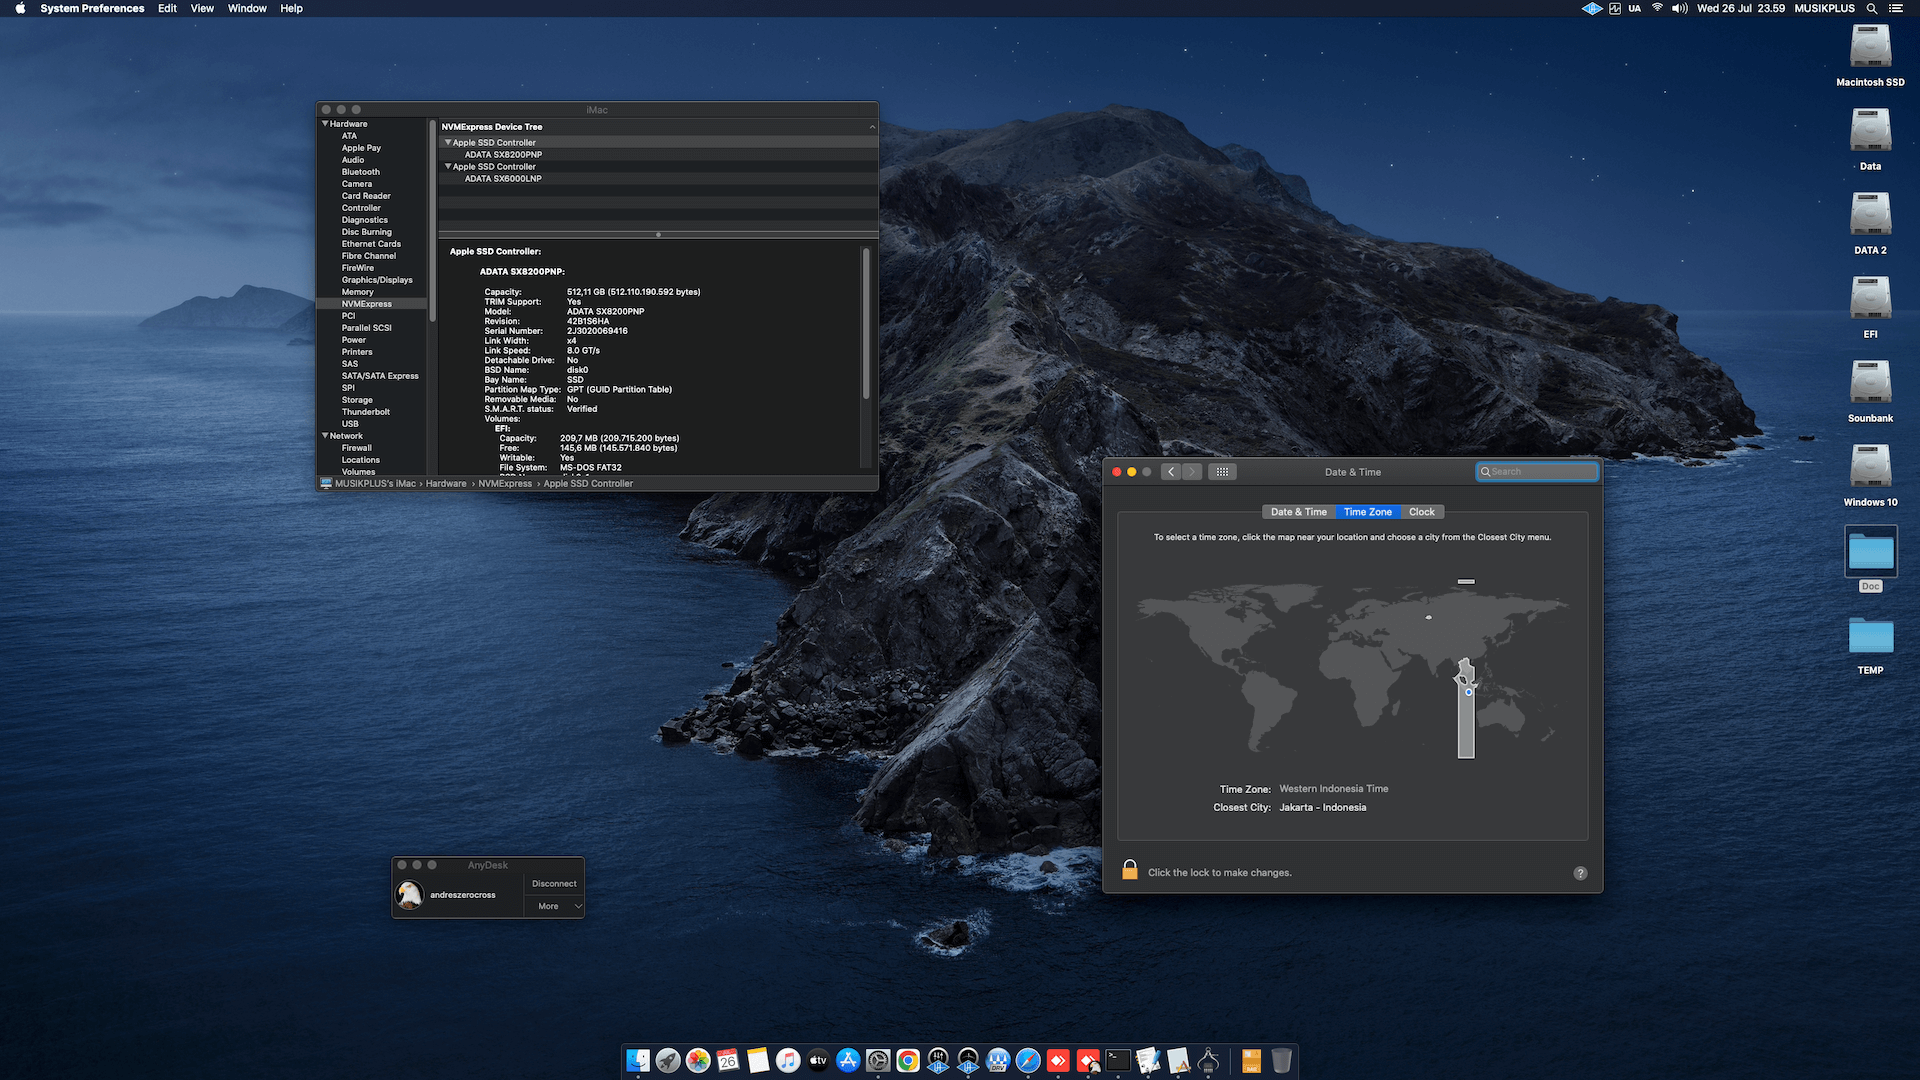Select Firewall under Network
The height and width of the screenshot is (1080, 1920).
pyautogui.click(x=357, y=448)
